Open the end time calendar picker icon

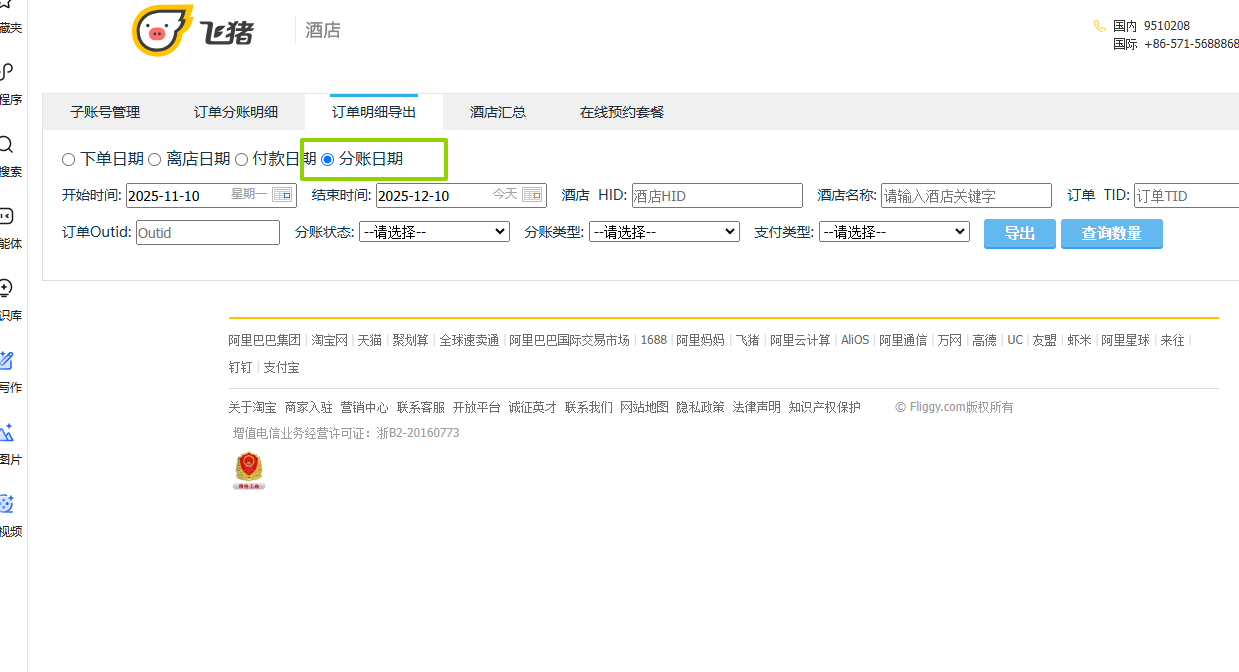click(x=532, y=194)
